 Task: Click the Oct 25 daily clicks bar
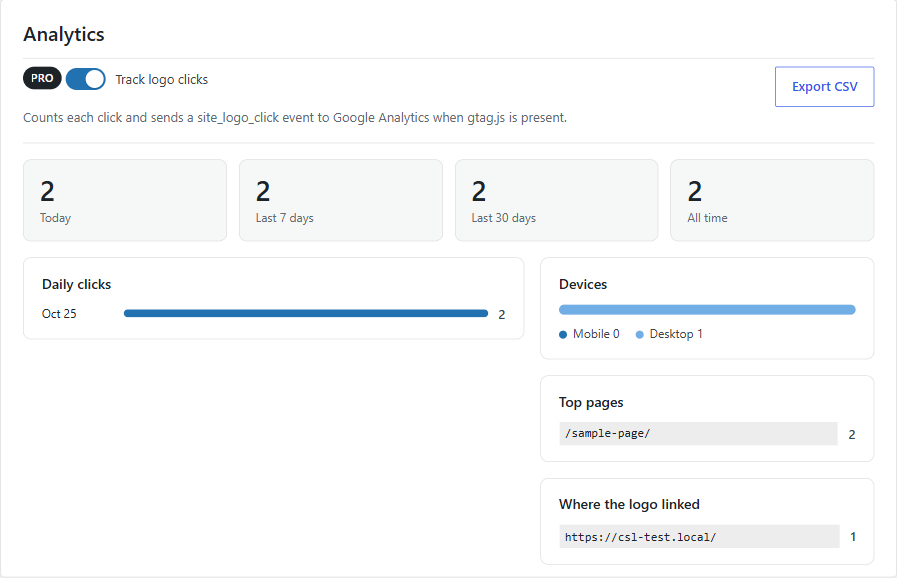pyautogui.click(x=306, y=314)
